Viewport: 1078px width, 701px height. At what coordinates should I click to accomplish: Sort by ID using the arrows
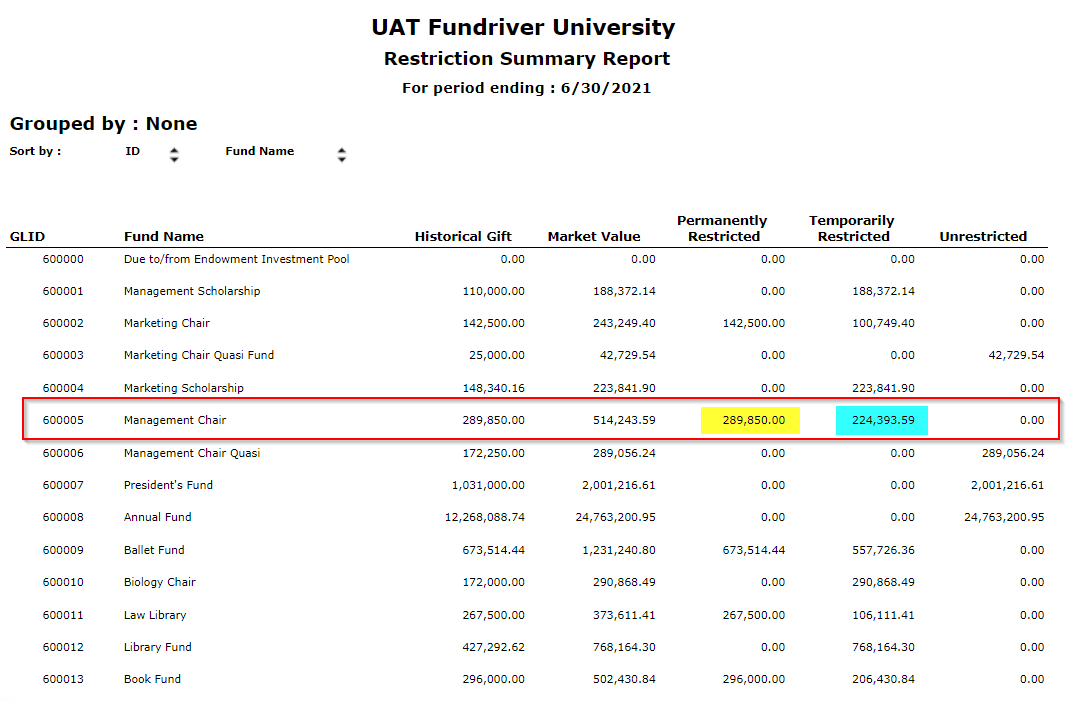174,155
